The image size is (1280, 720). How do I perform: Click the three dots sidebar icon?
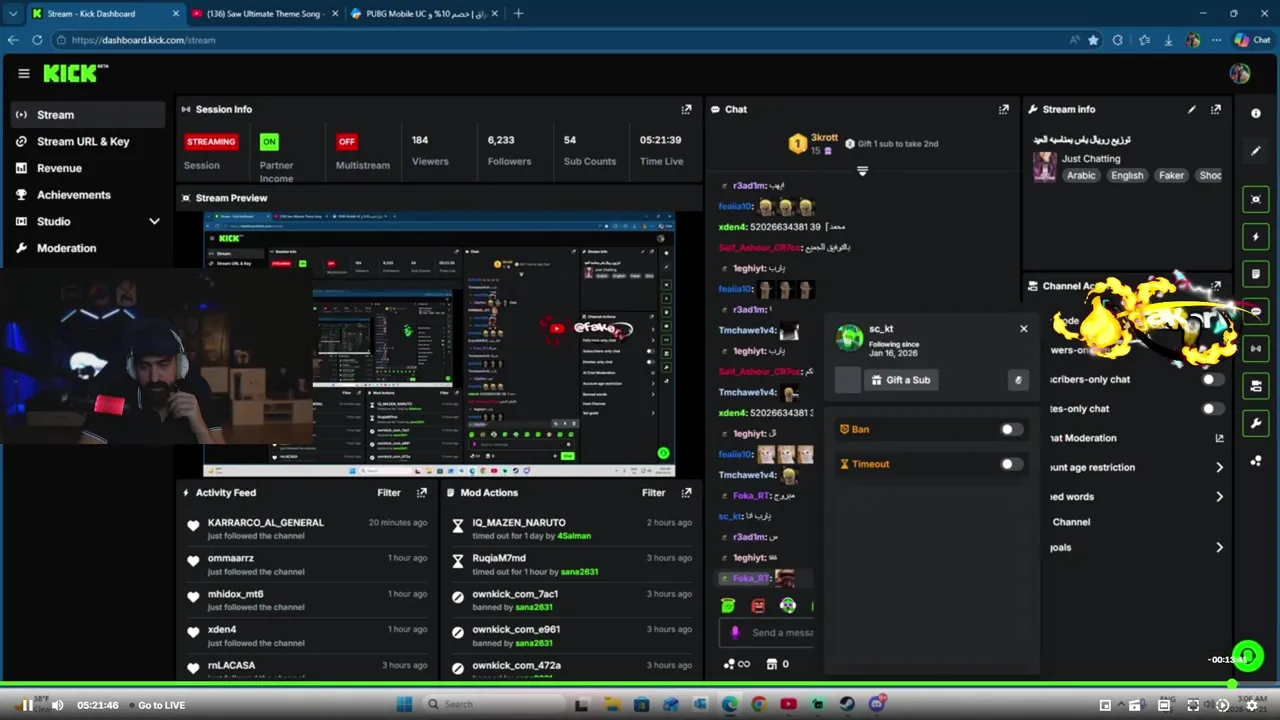pos(1256,461)
